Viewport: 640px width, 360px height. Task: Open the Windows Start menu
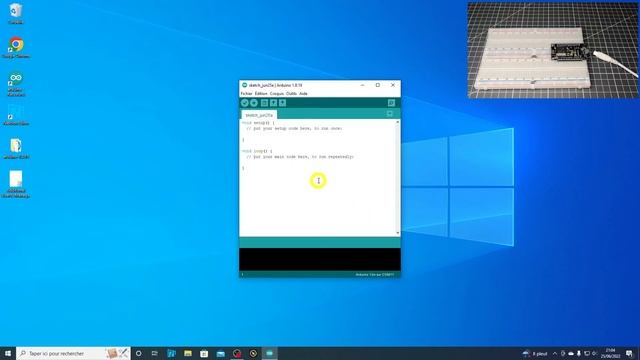8,353
